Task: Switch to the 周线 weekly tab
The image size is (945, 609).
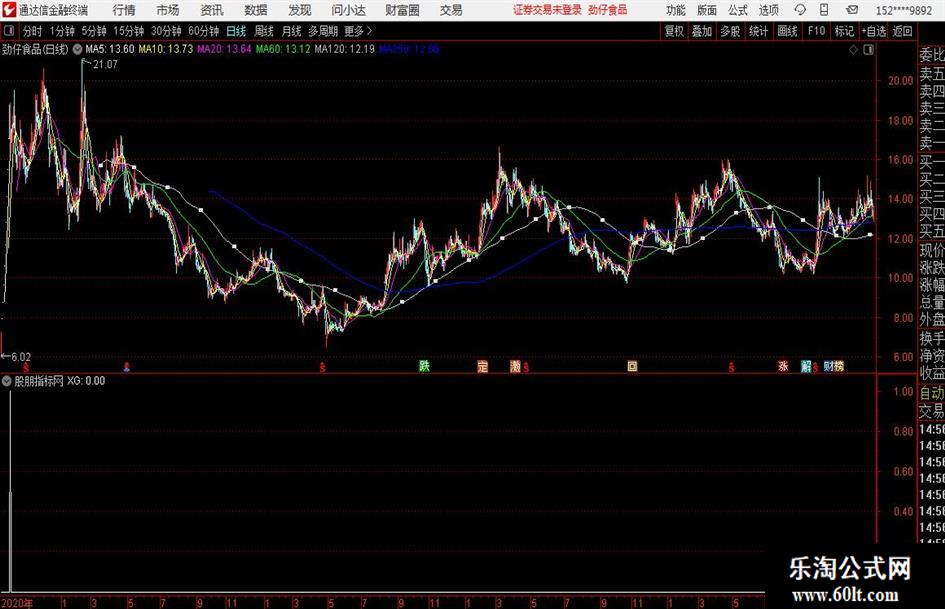Action: tap(264, 31)
